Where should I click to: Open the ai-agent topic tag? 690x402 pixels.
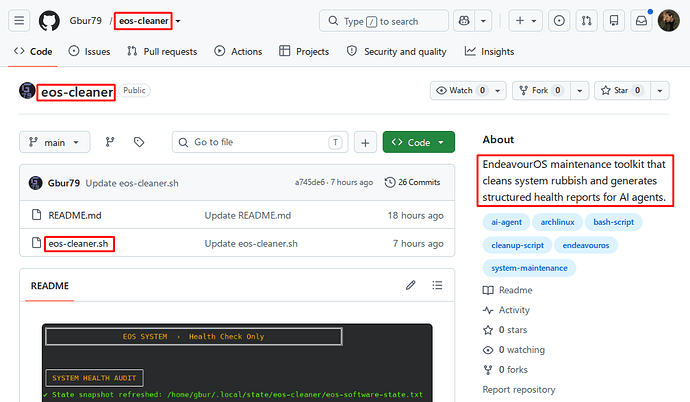(506, 222)
